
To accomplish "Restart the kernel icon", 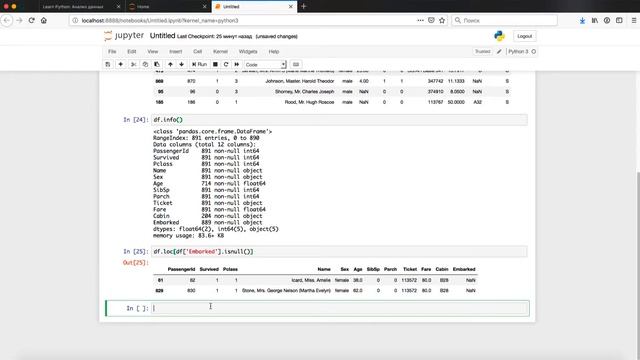I will click(226, 64).
